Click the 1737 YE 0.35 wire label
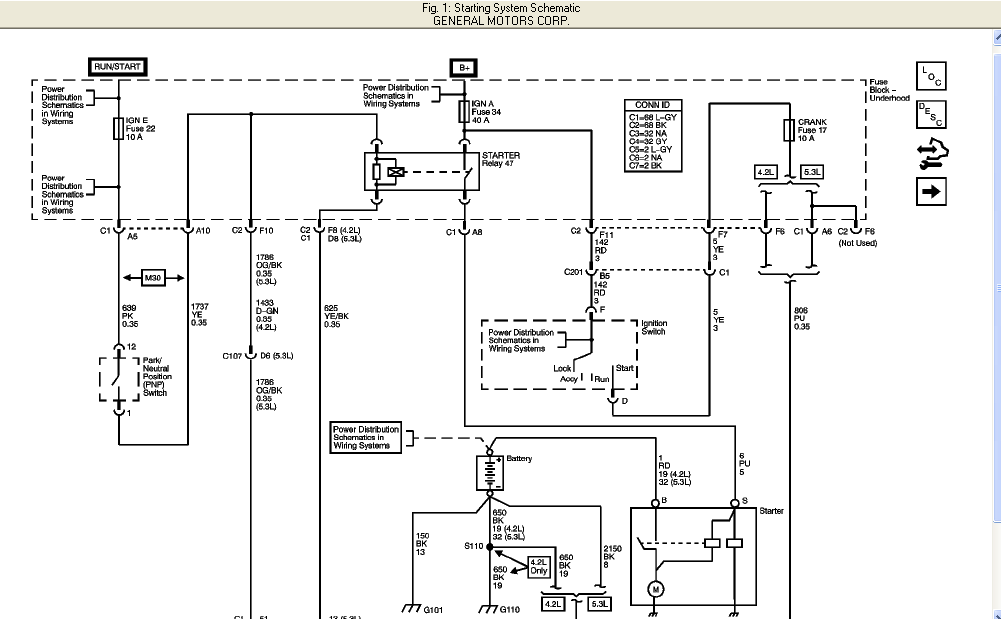1001x619 pixels. tap(200, 315)
